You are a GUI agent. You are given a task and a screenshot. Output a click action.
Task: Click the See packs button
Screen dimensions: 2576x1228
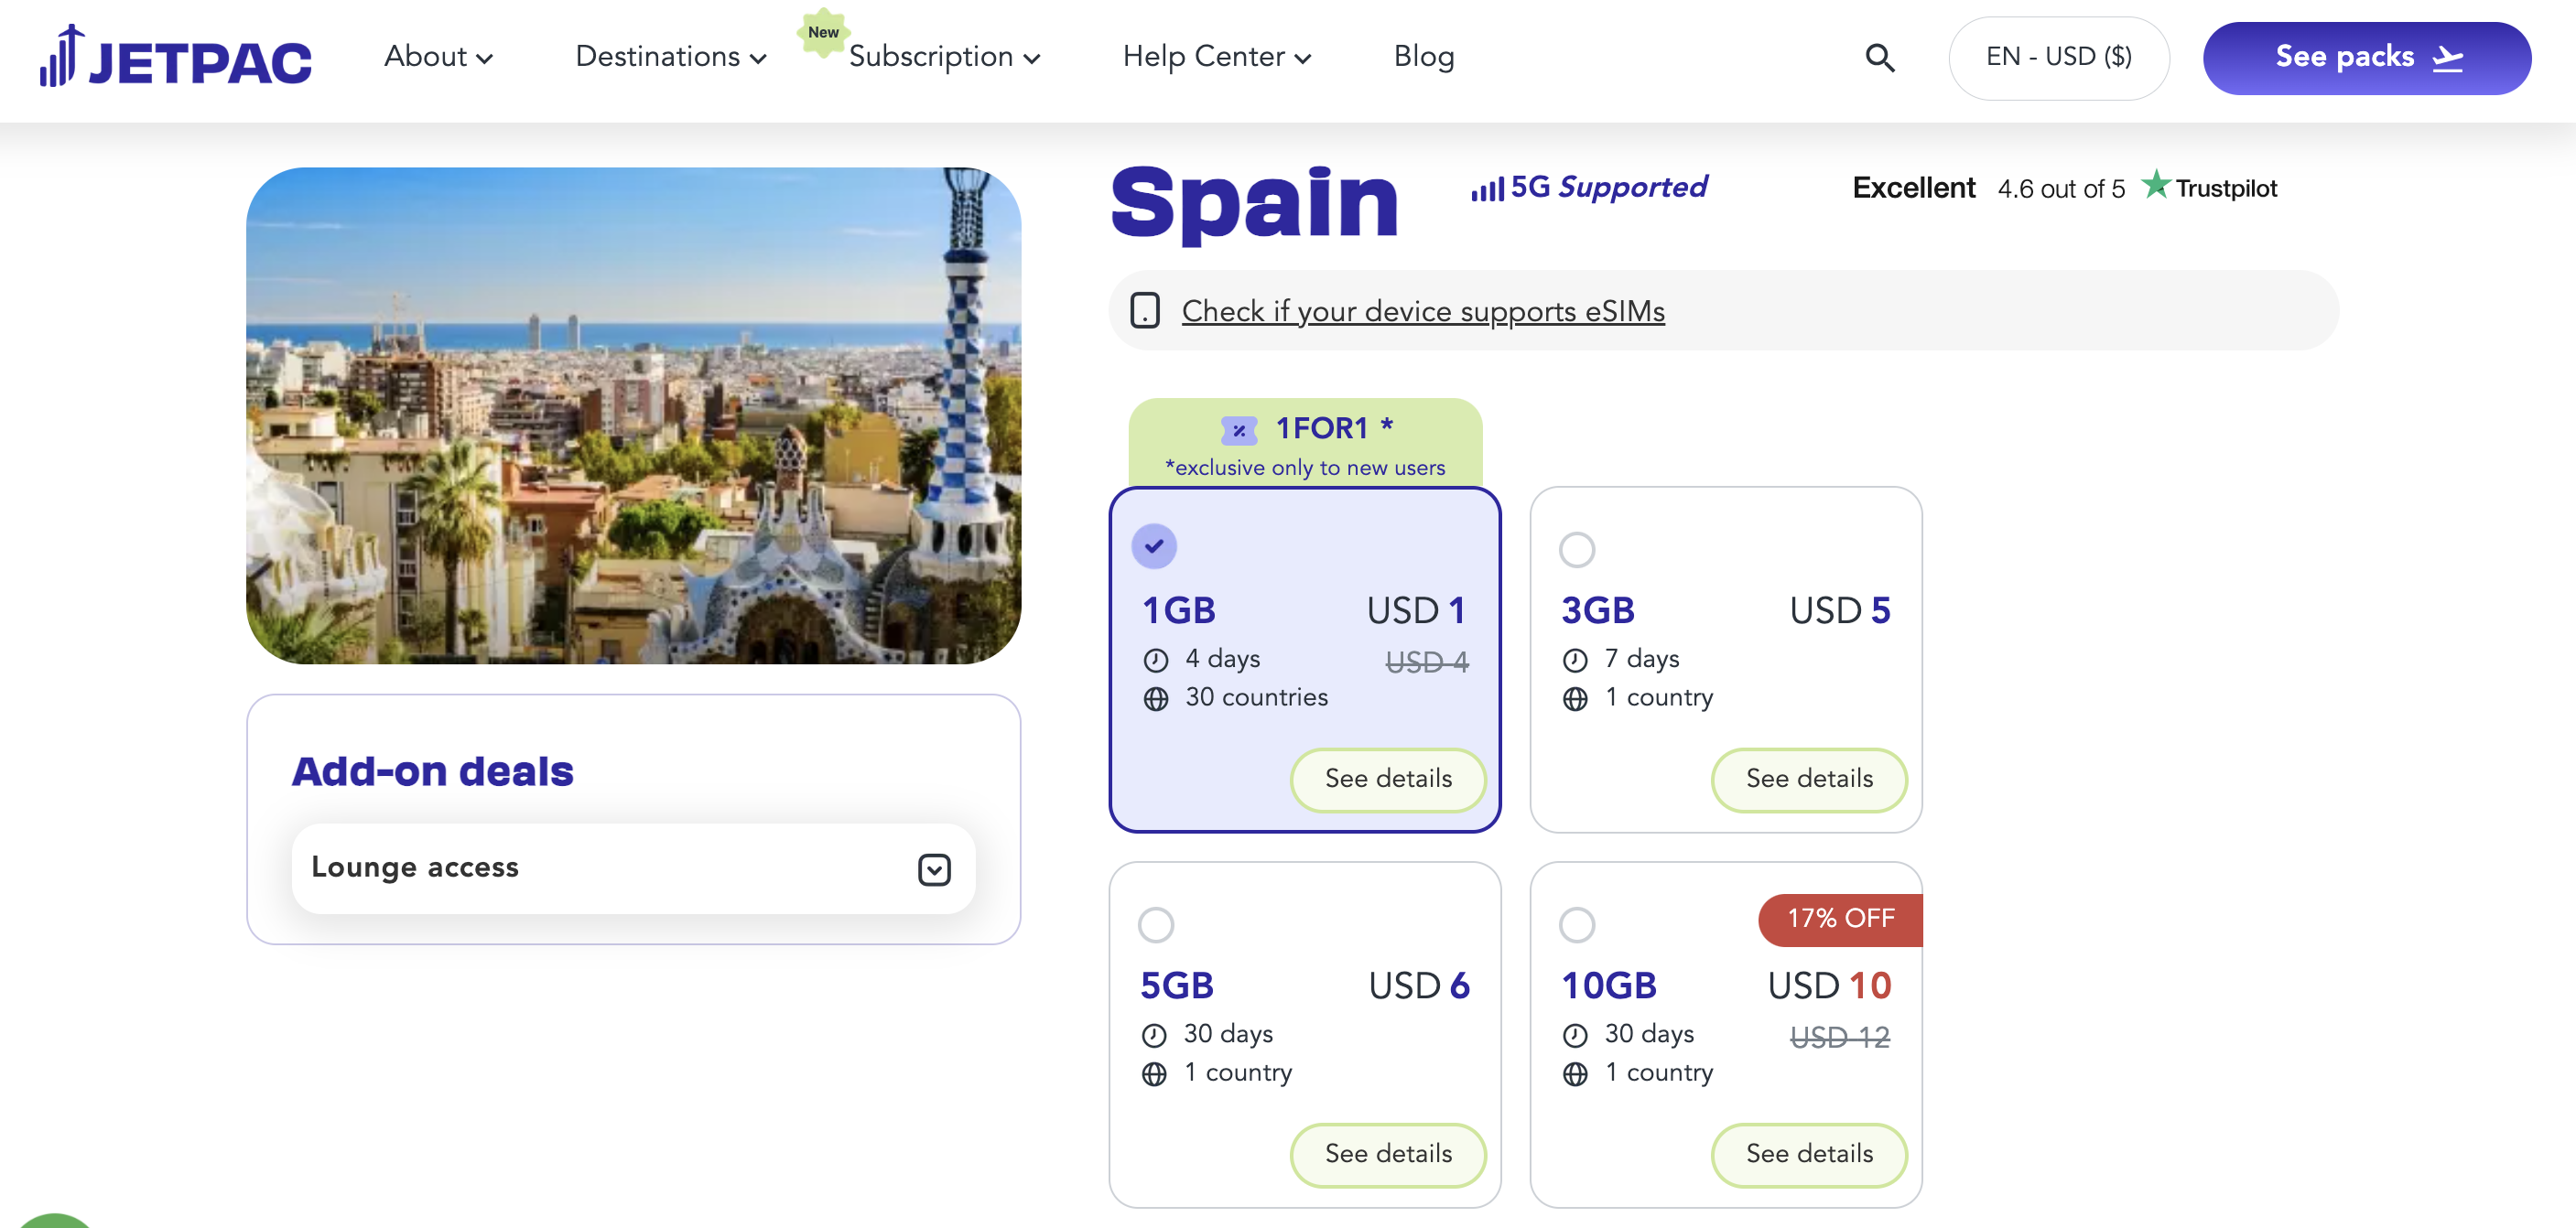(x=2366, y=58)
